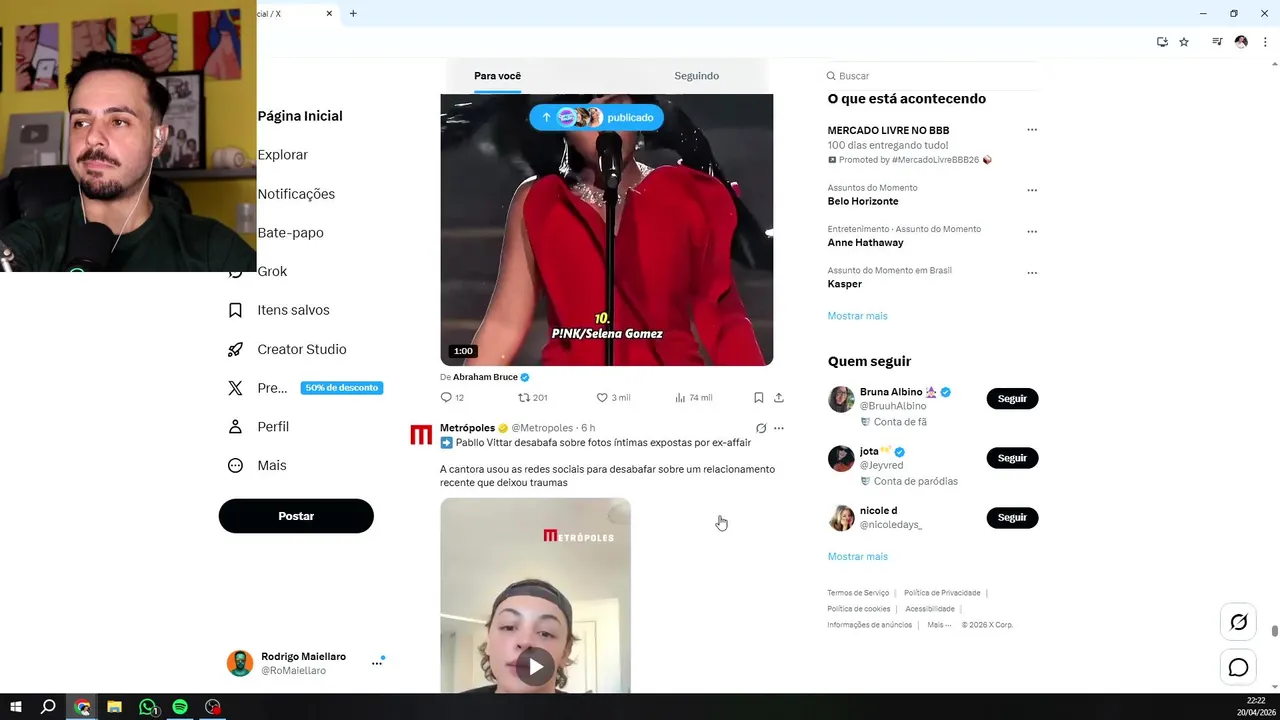The image size is (1280, 720).
Task: Follow nicole d
Action: pos(1012,517)
